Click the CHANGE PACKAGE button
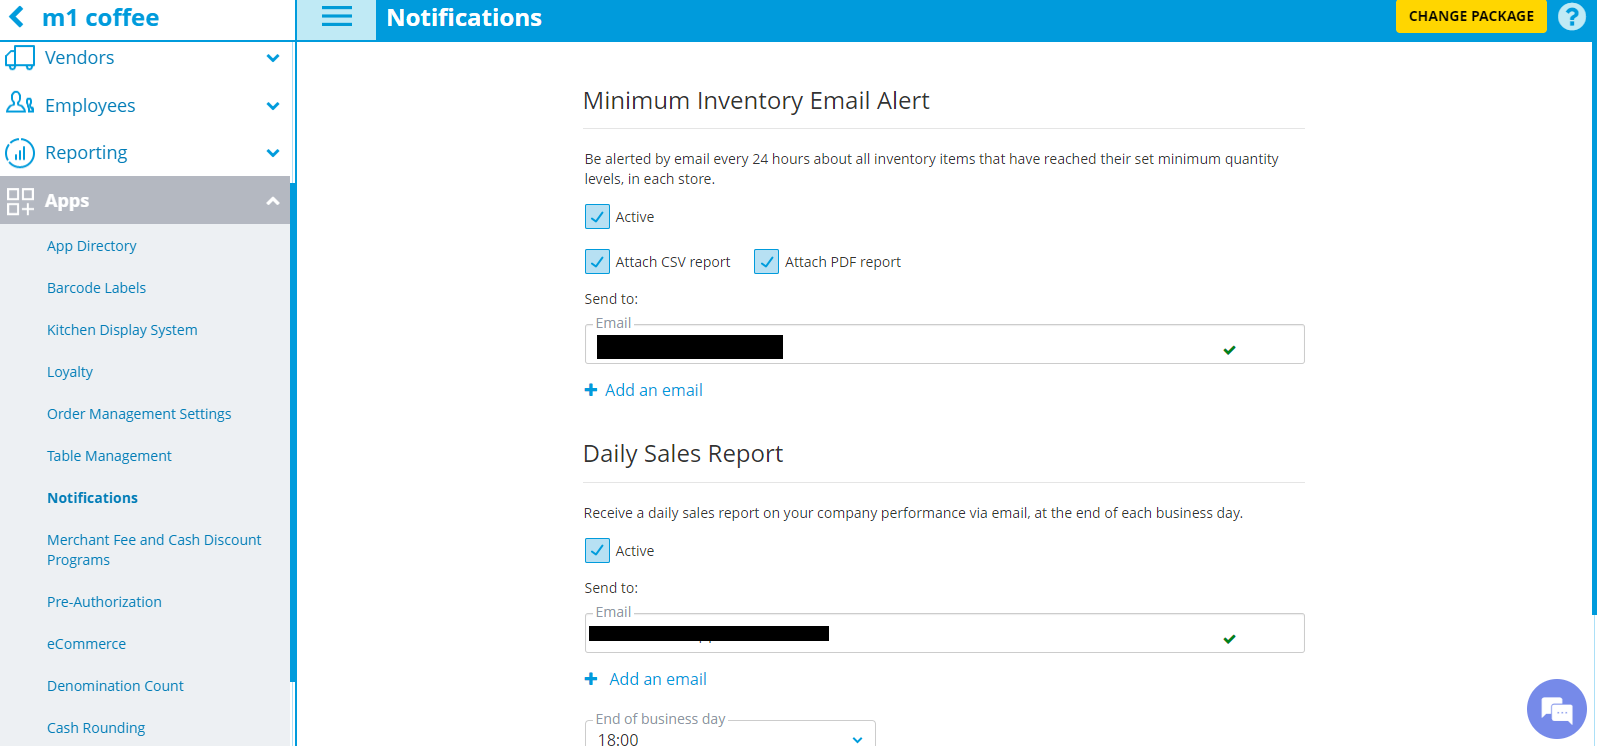The height and width of the screenshot is (746, 1597). click(1470, 17)
